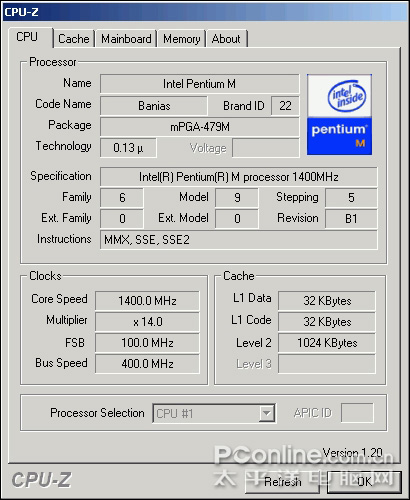410x500 pixels.
Task: Click the CPU-Z logo text at bottom left
Action: point(41,480)
